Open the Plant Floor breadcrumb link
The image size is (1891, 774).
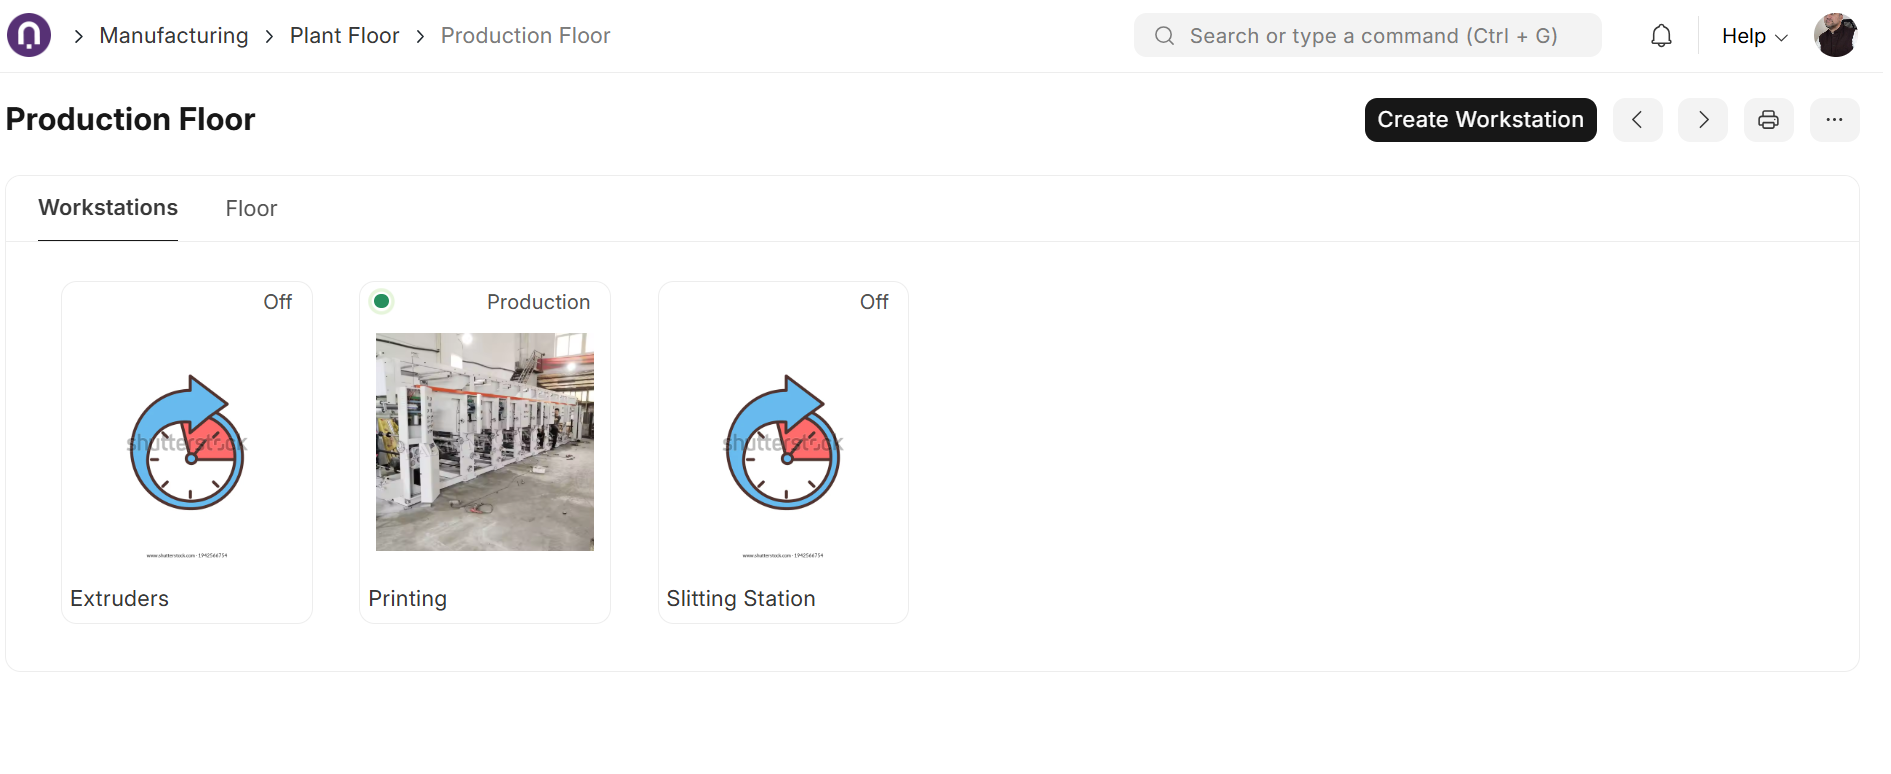pos(344,36)
